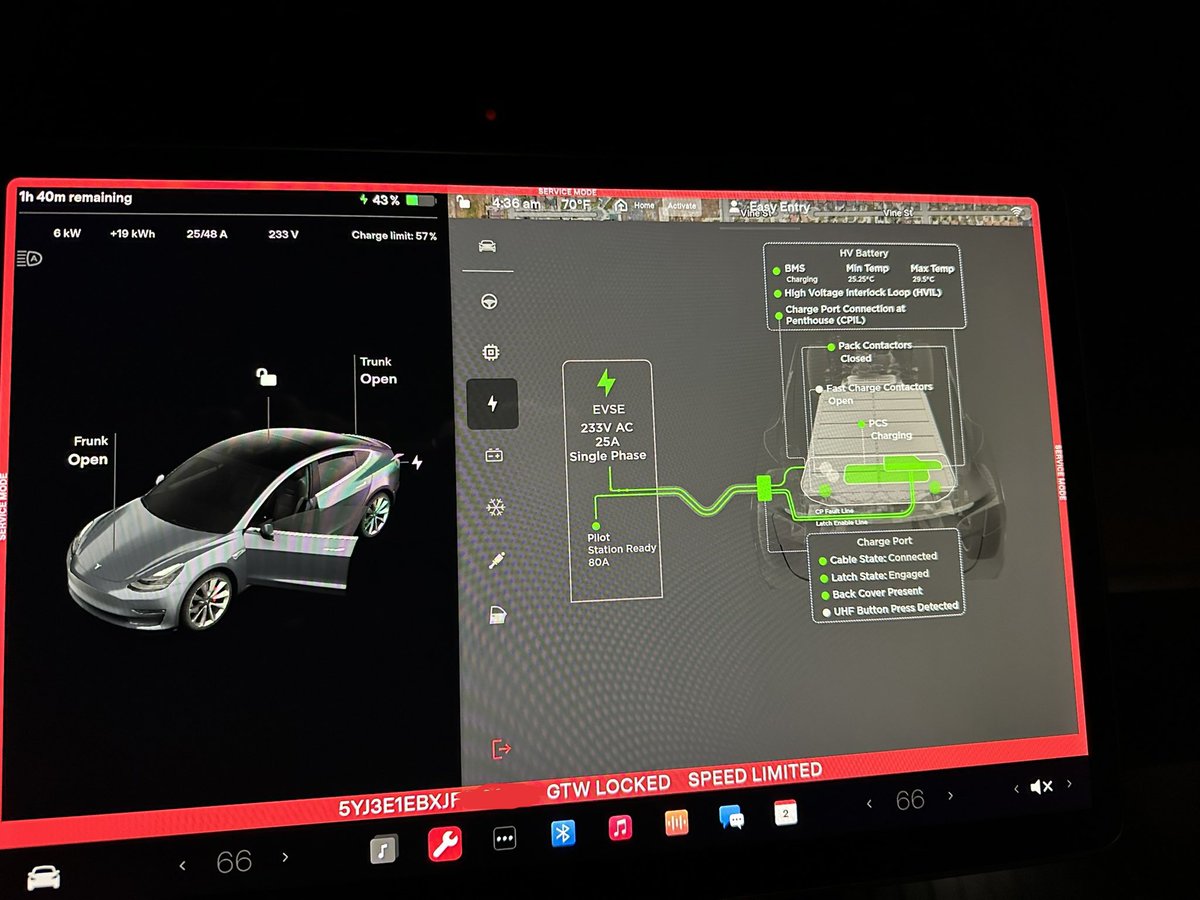Image resolution: width=1200 pixels, height=900 pixels.
Task: Open the Bluetooth app in dock
Action: pos(564,834)
